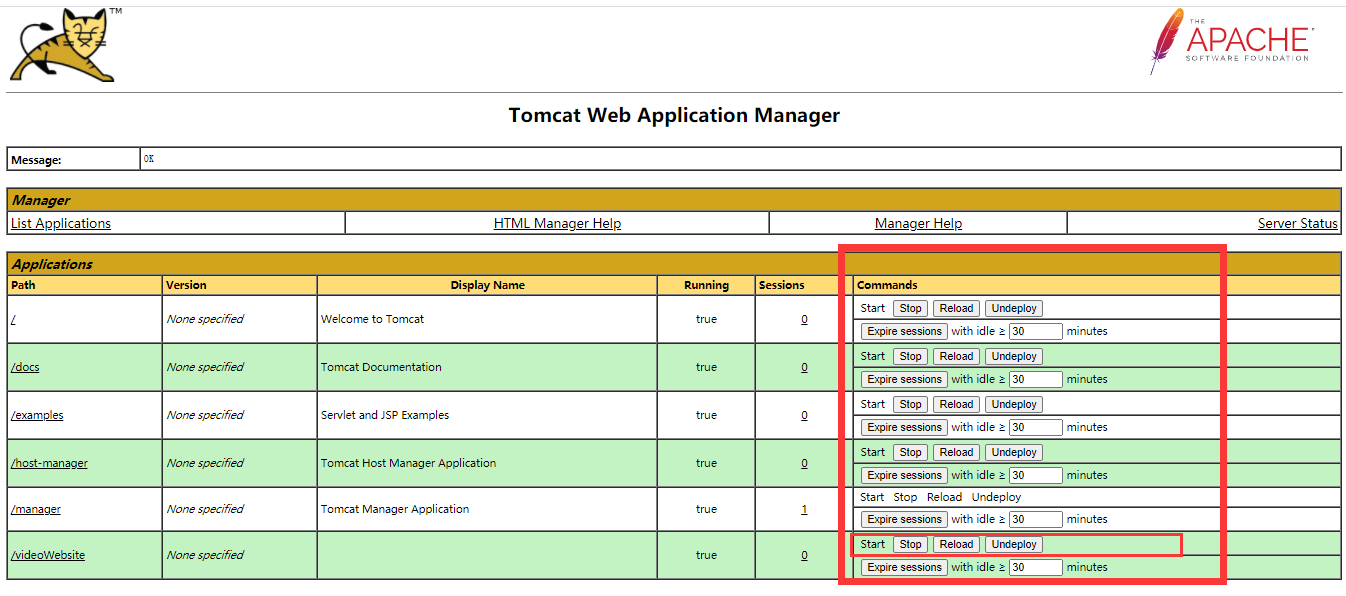Expire sessions for /manager
1346x596 pixels.
coord(904,519)
